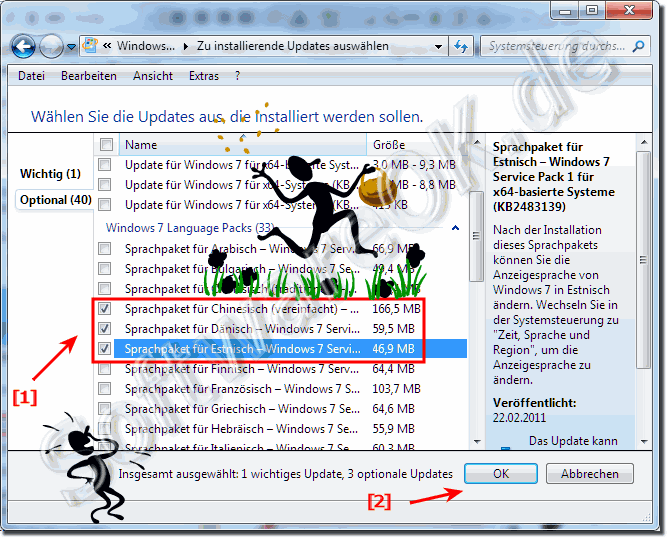Select the Sprachpaket für Französisch row
667x538 pixels.
tap(281, 389)
